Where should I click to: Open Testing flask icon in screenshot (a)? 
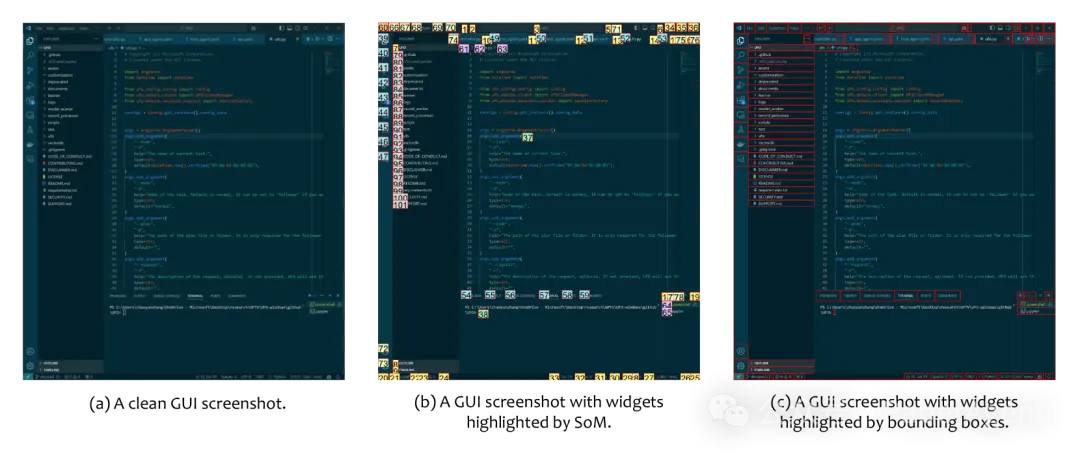pos(30,129)
